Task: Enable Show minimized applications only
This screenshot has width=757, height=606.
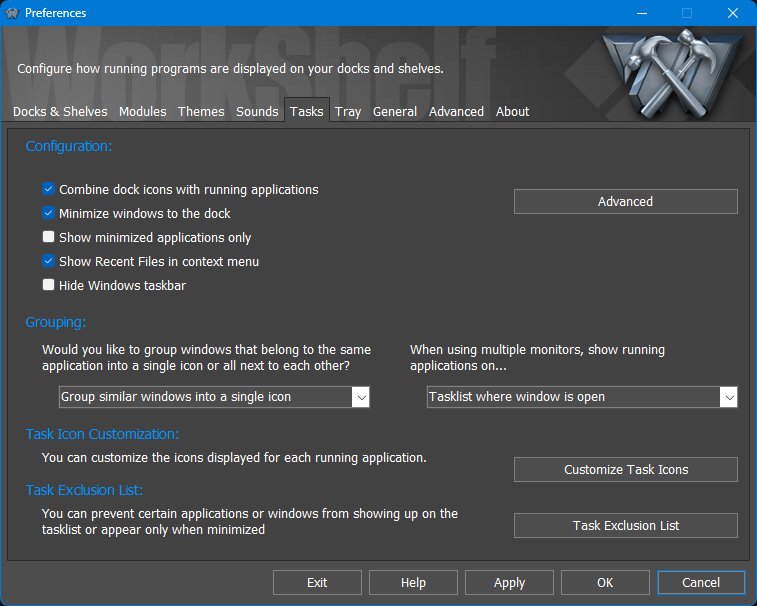Action: coord(48,237)
